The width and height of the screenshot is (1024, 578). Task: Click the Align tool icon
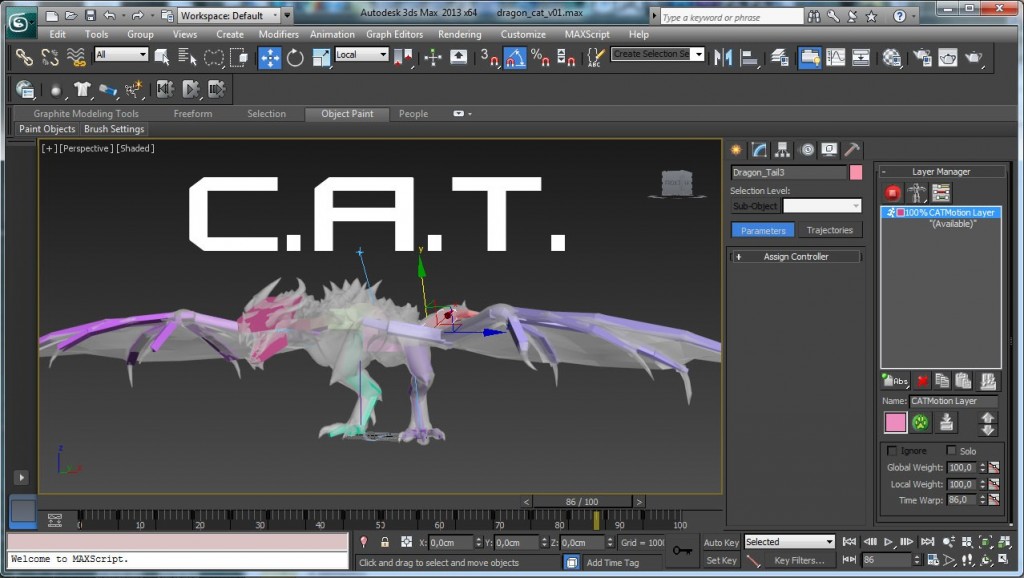[749, 57]
